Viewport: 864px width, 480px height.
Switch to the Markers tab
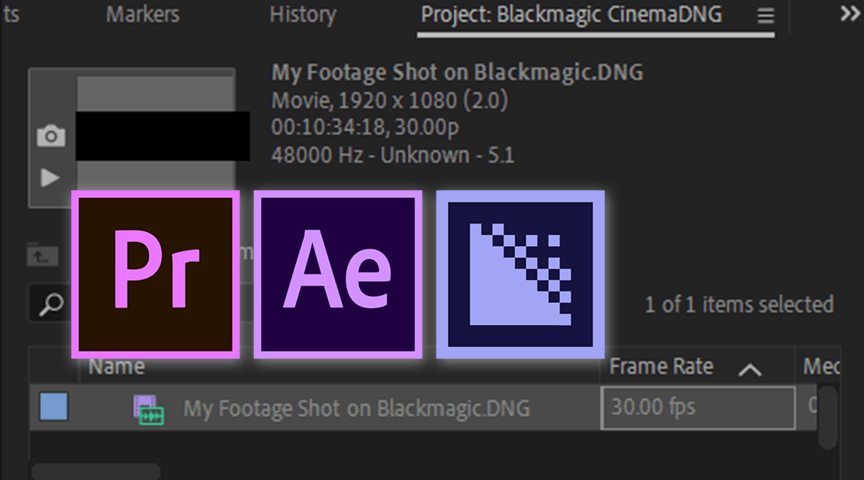pos(142,15)
